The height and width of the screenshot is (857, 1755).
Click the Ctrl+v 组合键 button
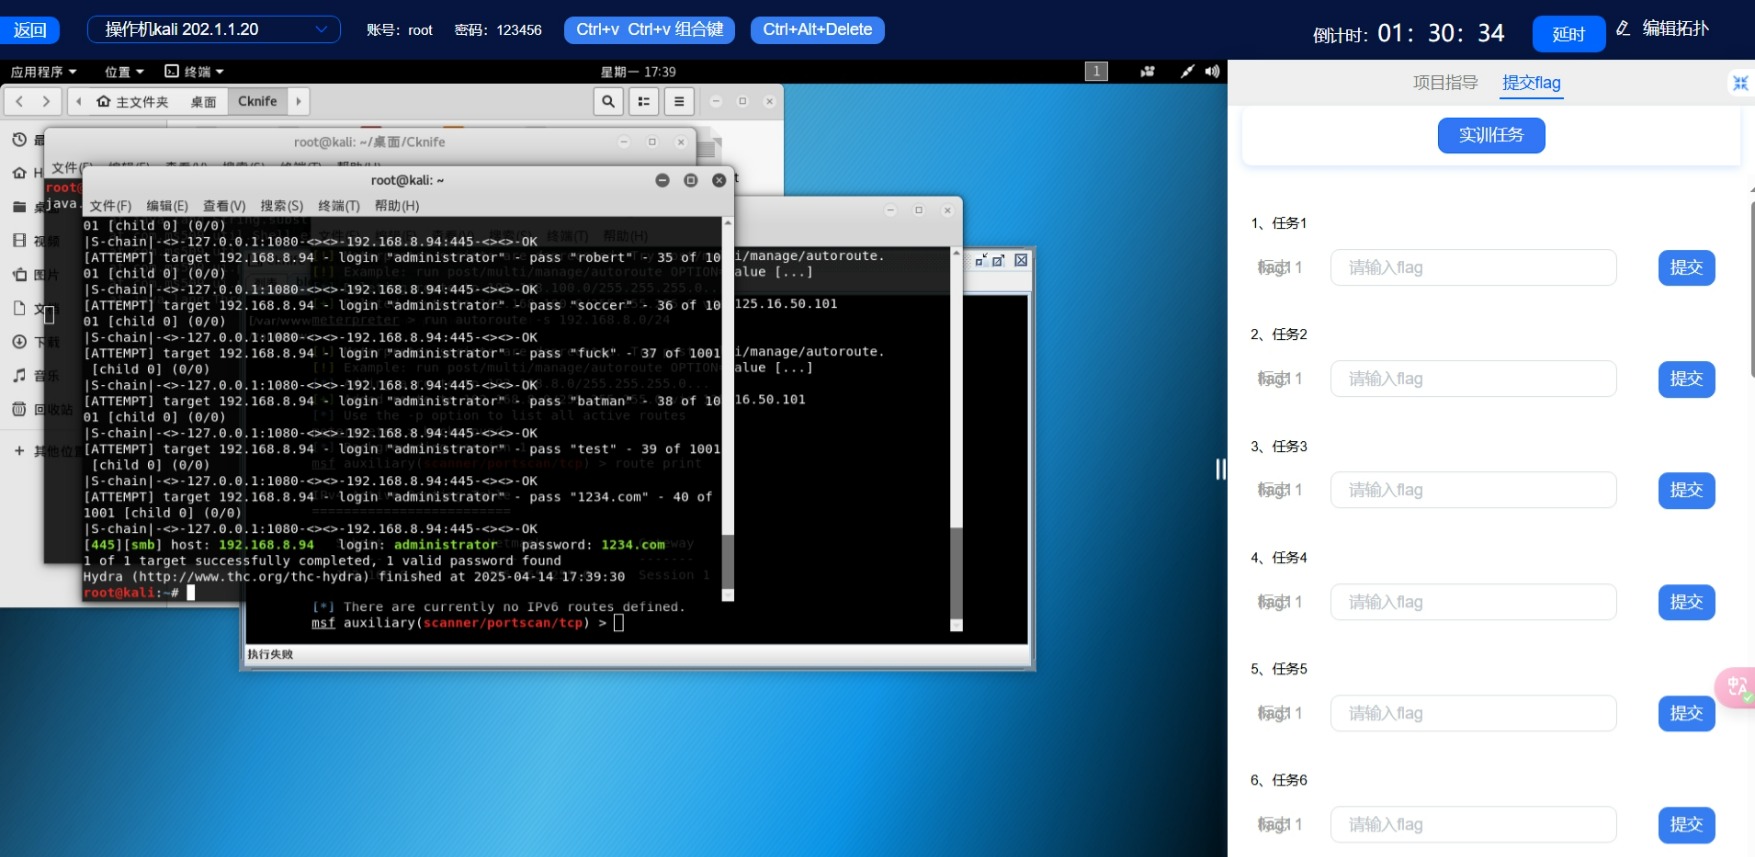649,30
